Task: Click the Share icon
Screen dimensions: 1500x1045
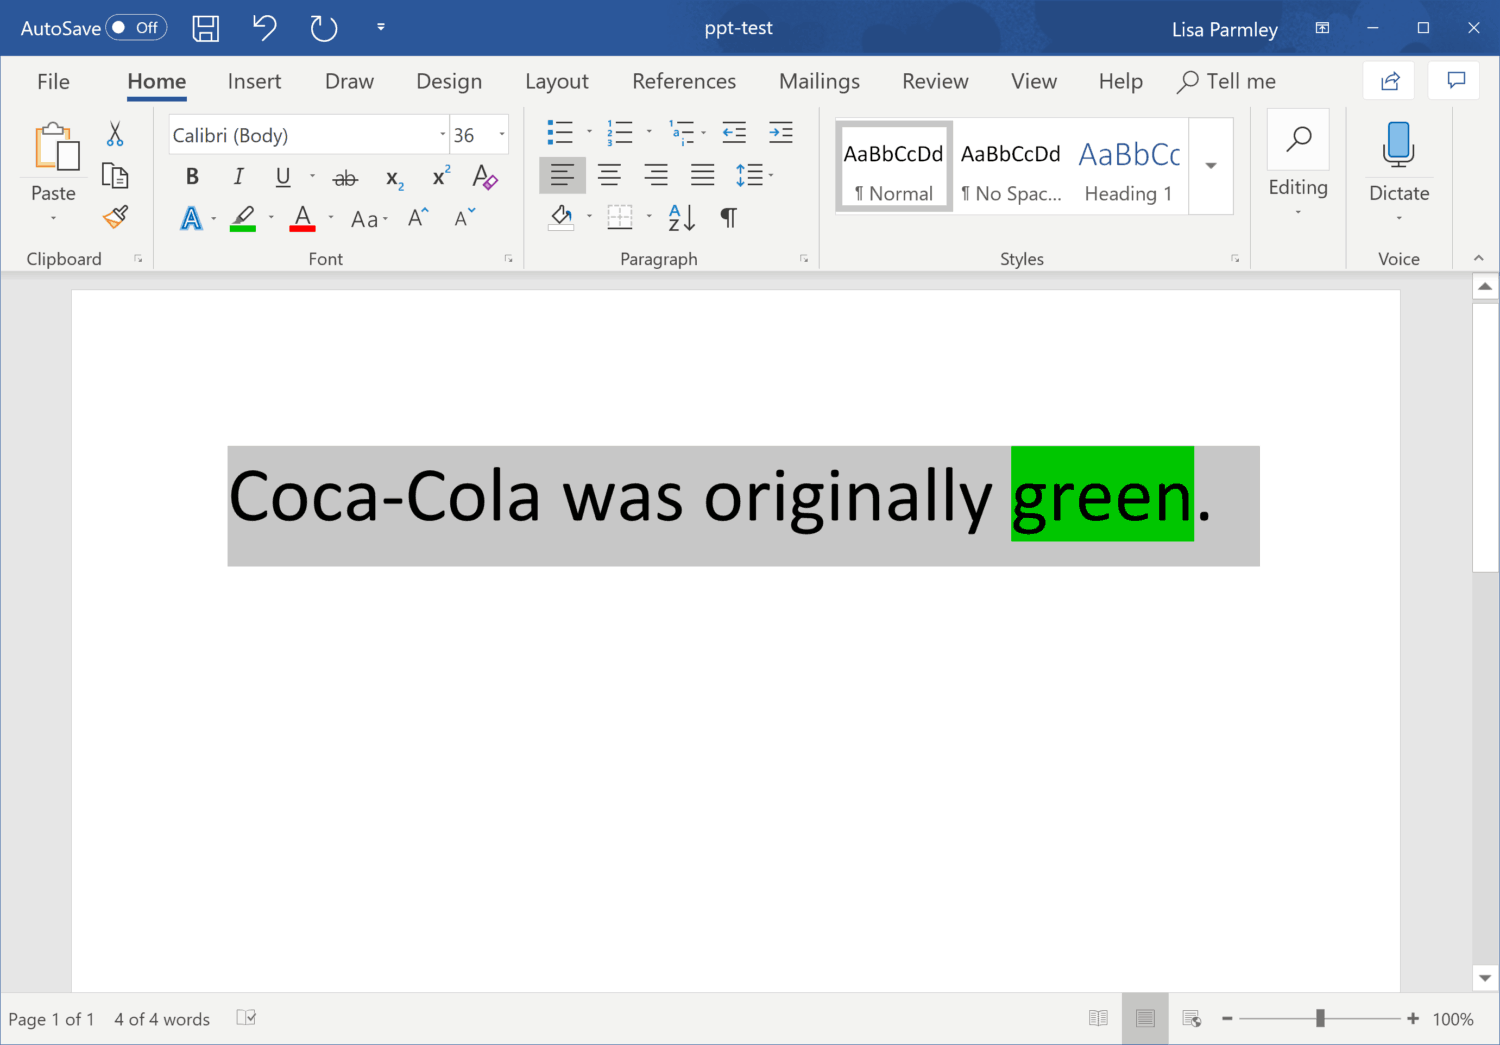Action: (x=1390, y=81)
